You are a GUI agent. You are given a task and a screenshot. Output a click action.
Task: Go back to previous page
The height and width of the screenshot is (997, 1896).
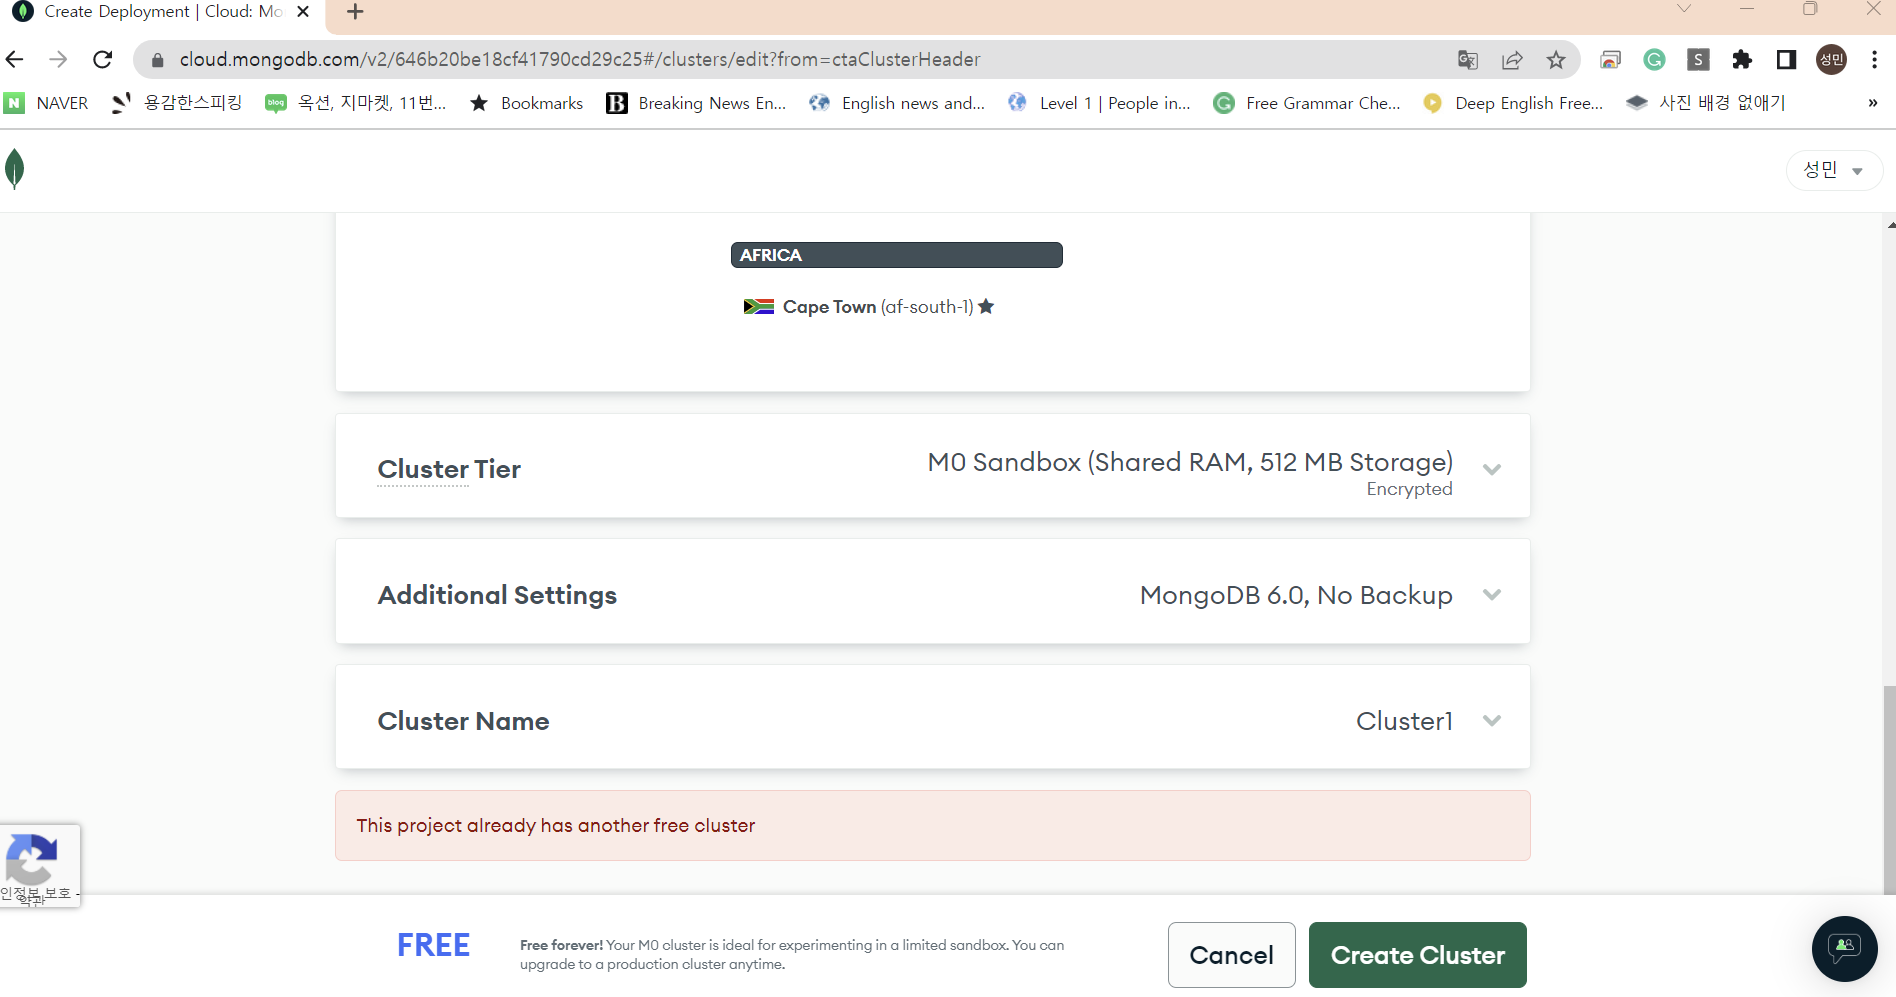click(15, 60)
